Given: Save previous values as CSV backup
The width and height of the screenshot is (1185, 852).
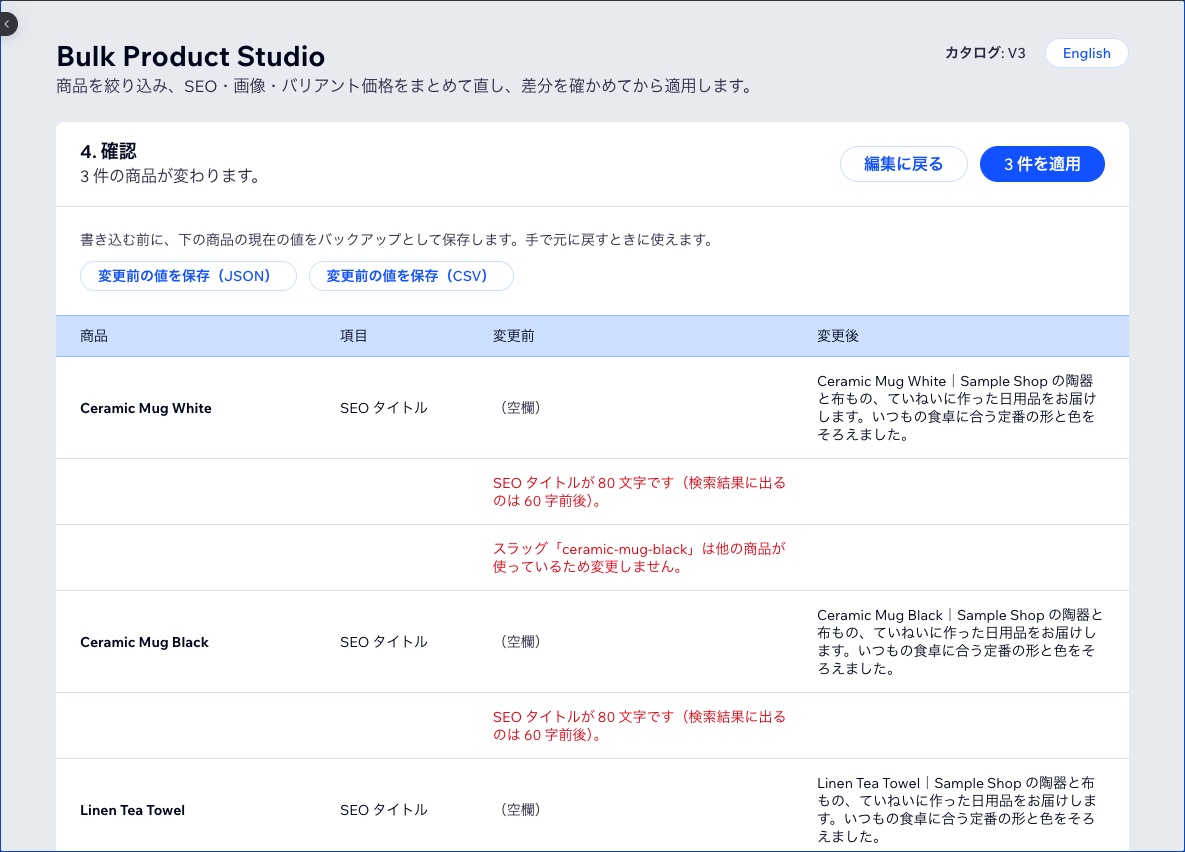Looking at the screenshot, I should [411, 276].
